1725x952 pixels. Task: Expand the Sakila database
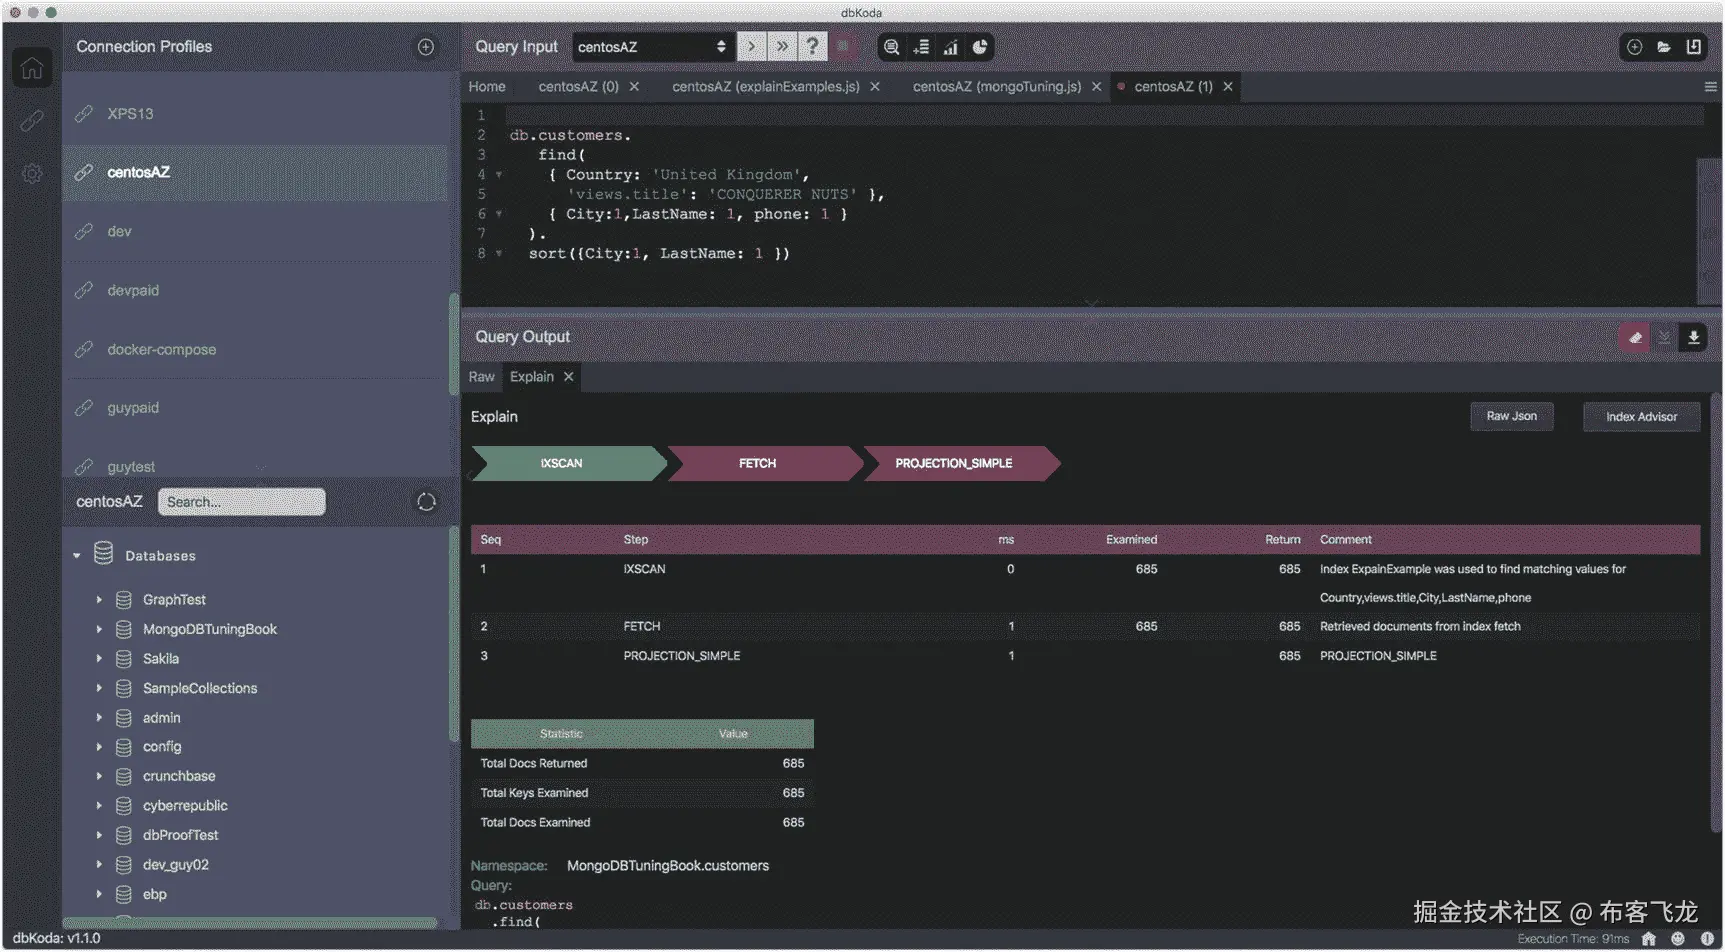pyautogui.click(x=99, y=659)
